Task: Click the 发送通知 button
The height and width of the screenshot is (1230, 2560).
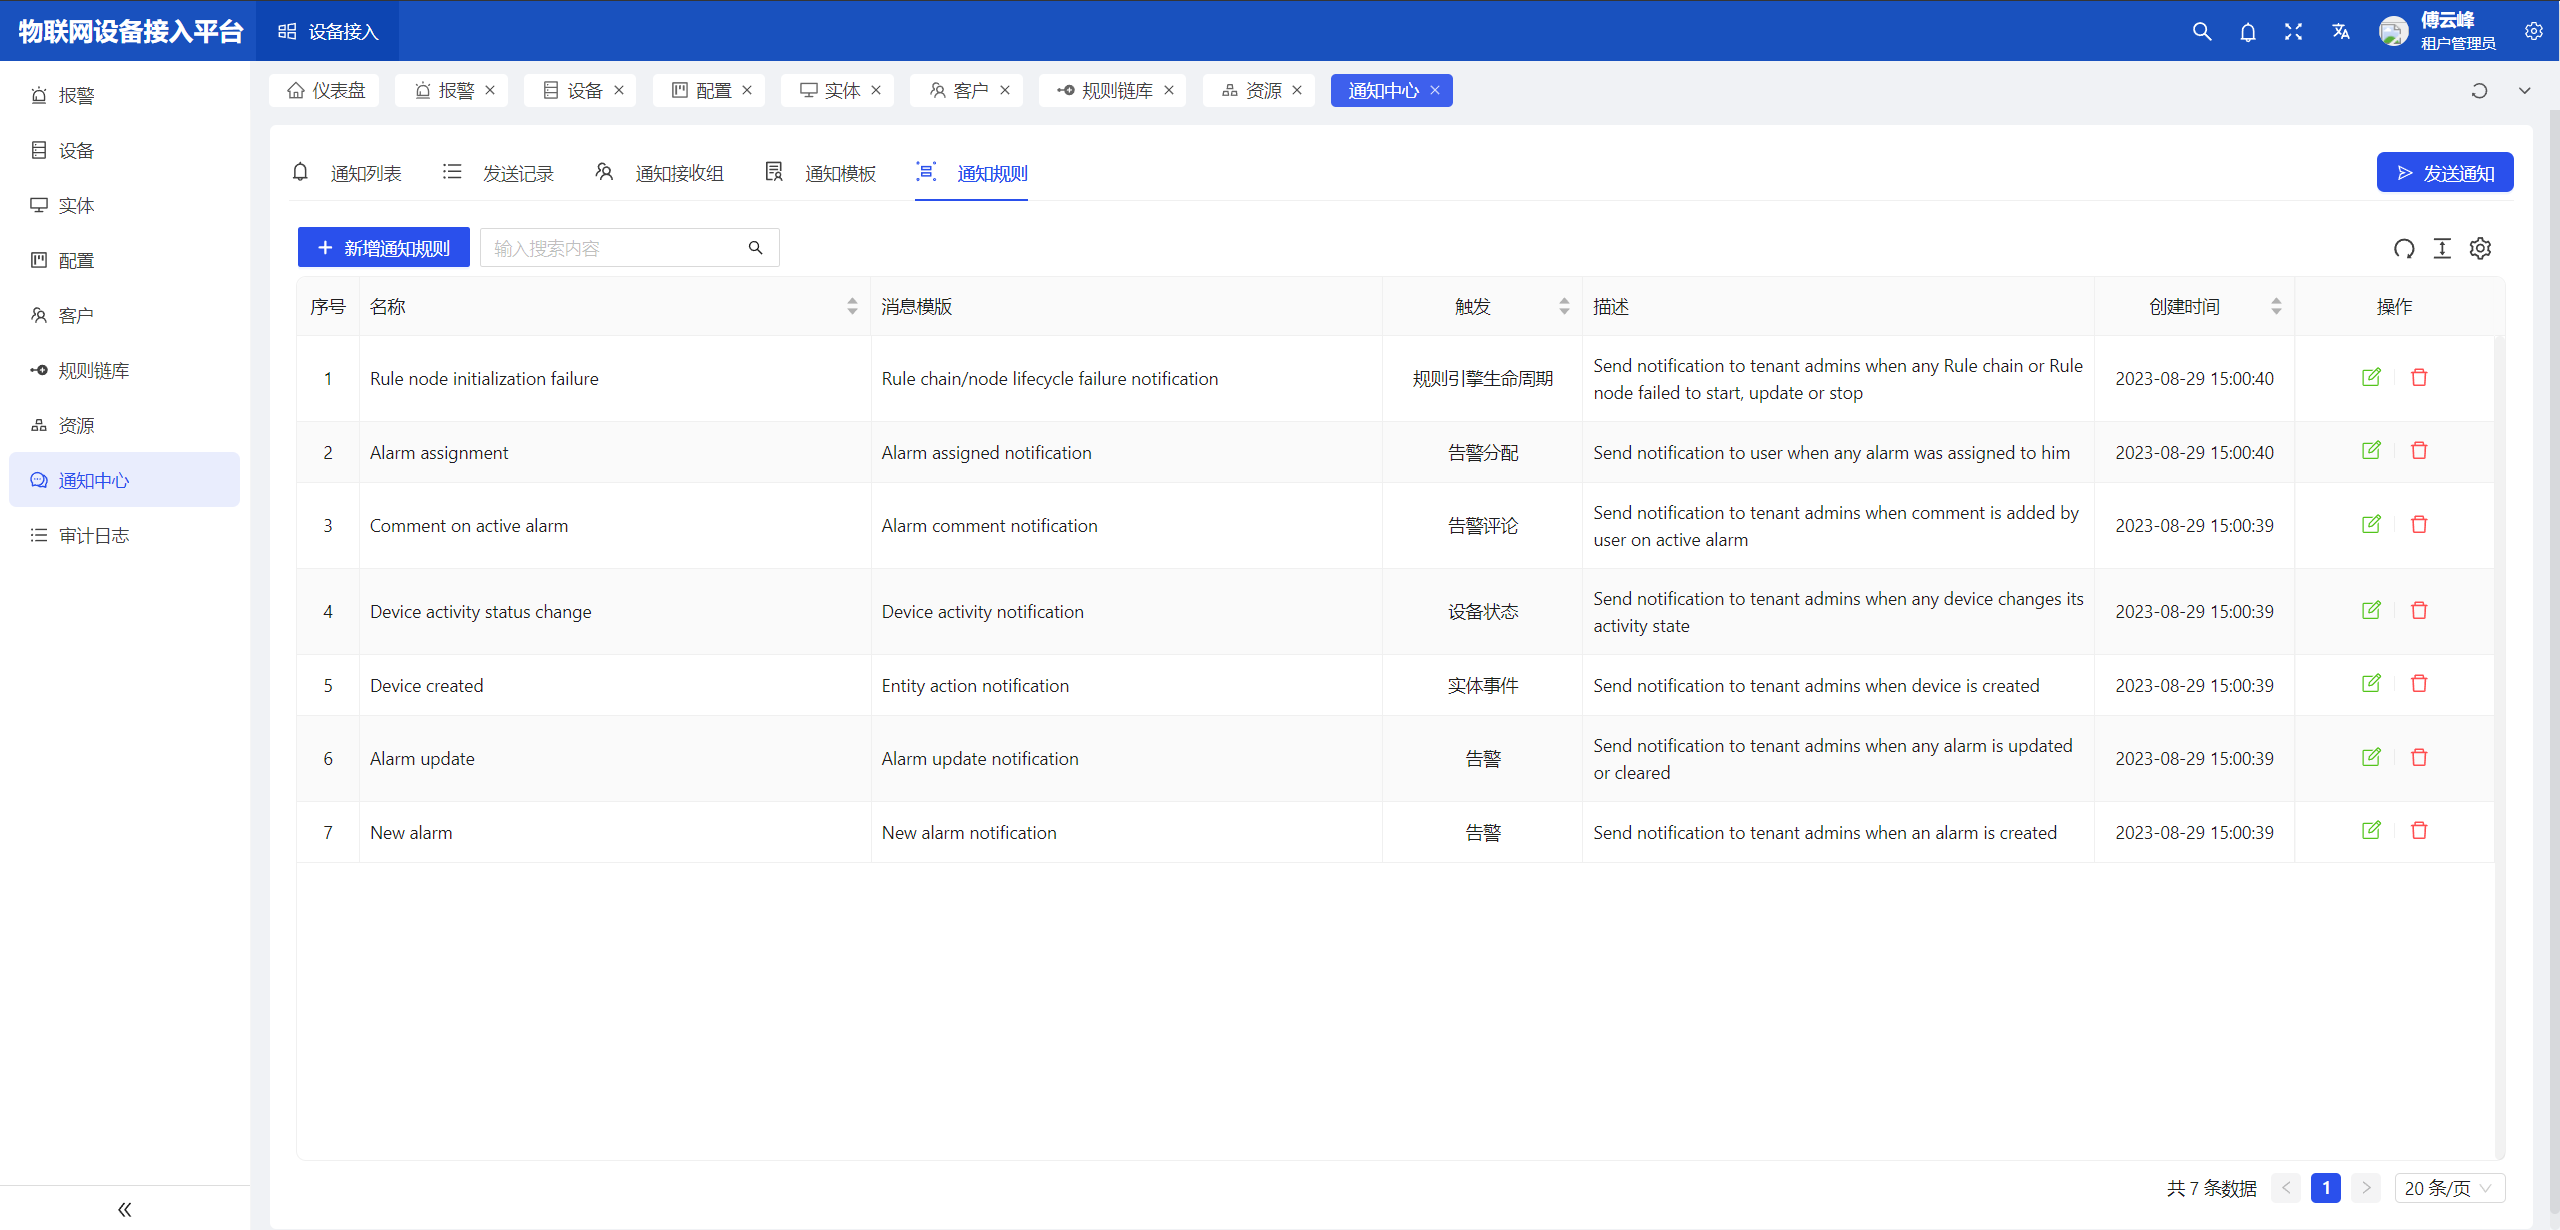Action: (x=2444, y=173)
